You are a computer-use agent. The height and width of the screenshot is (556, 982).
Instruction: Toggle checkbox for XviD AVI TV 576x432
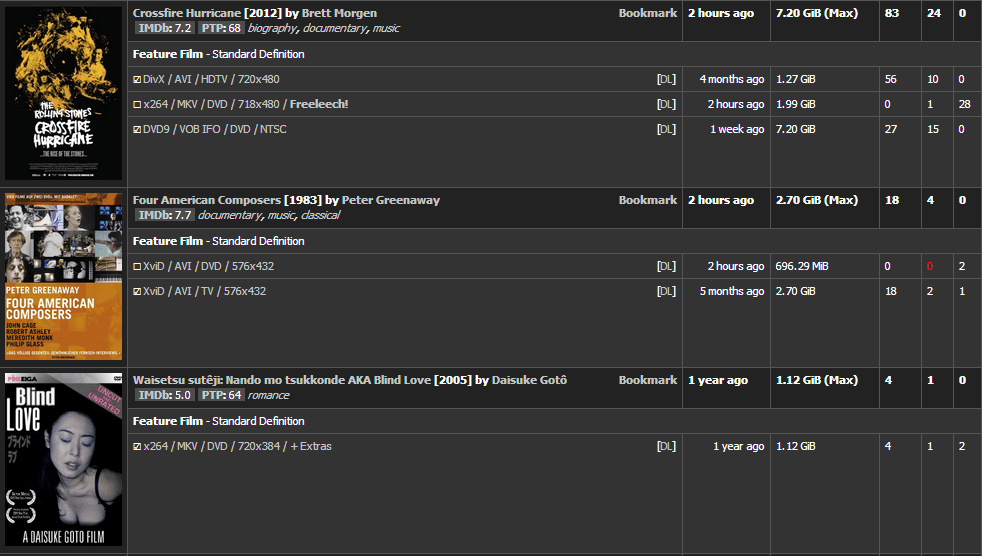(137, 291)
